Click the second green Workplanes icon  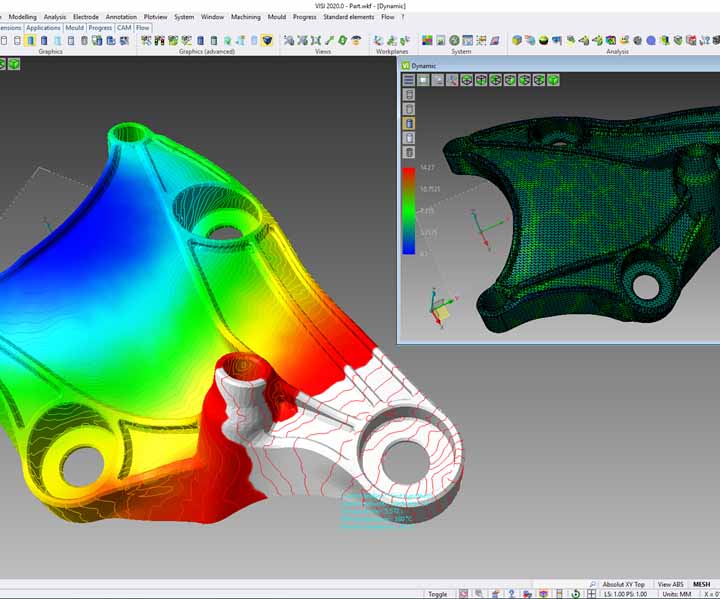(392, 41)
